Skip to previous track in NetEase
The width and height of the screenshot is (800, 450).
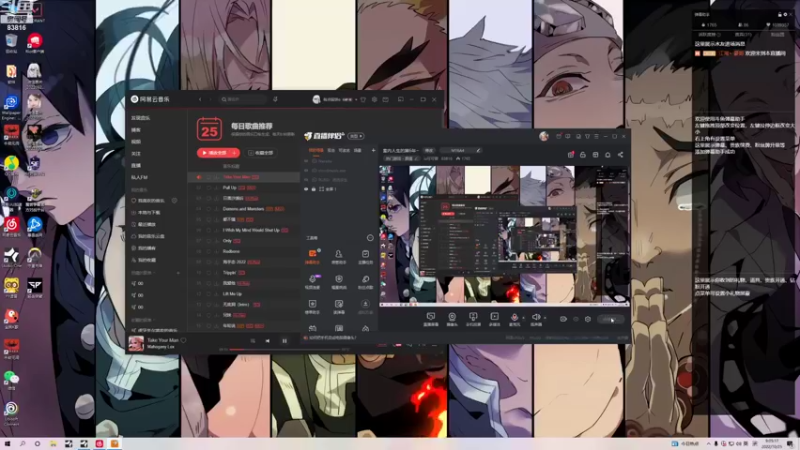[x=267, y=341]
